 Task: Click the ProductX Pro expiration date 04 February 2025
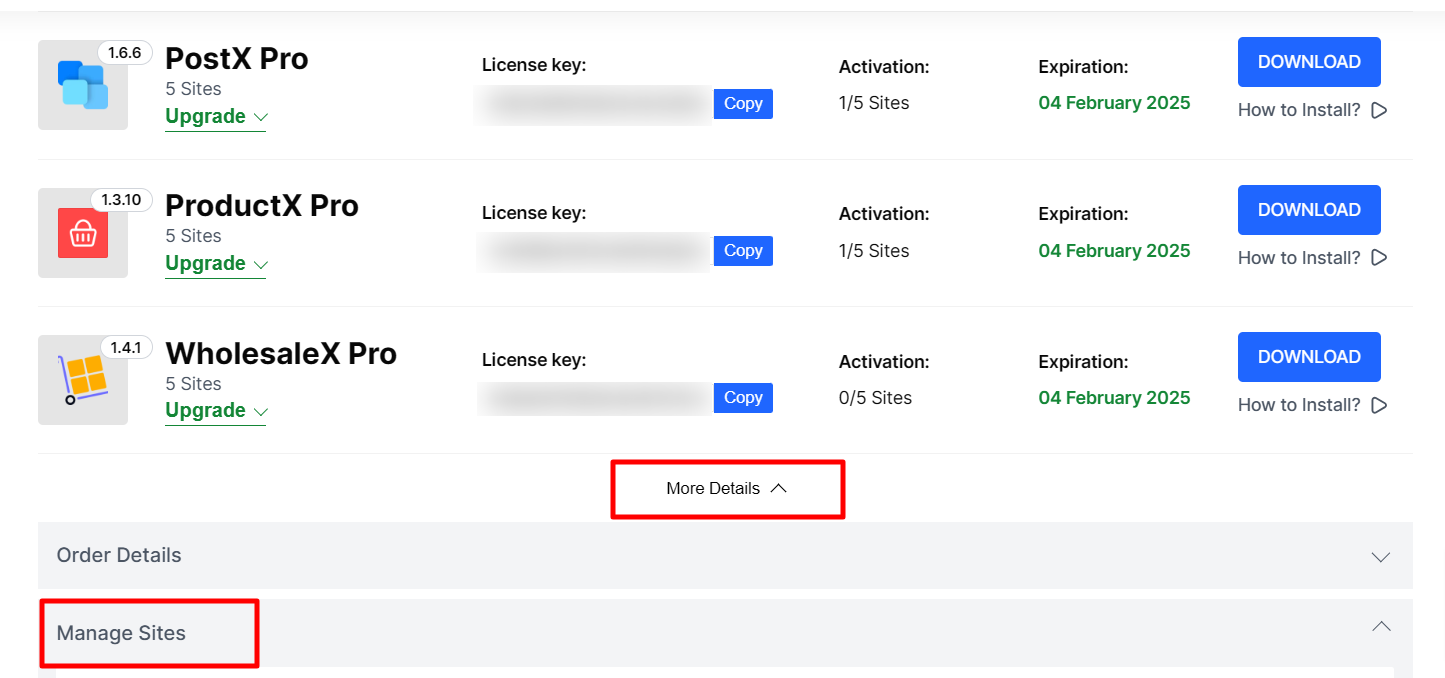point(1115,251)
